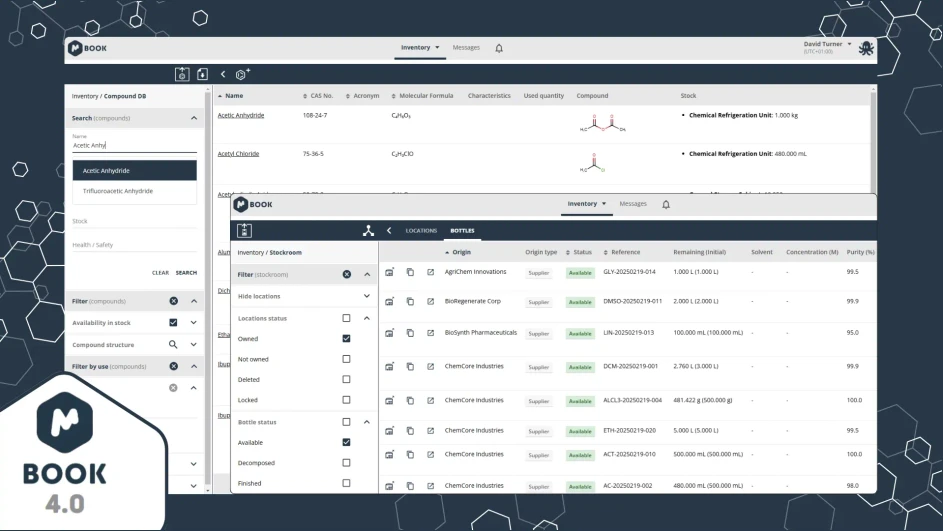Open Messages tab in Compound DB window

[x=466, y=48]
